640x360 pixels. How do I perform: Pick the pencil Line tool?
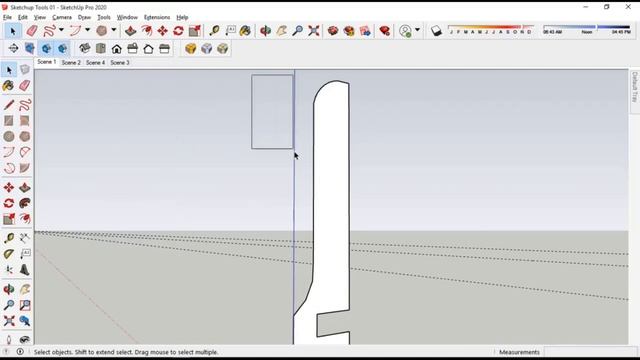[9, 105]
